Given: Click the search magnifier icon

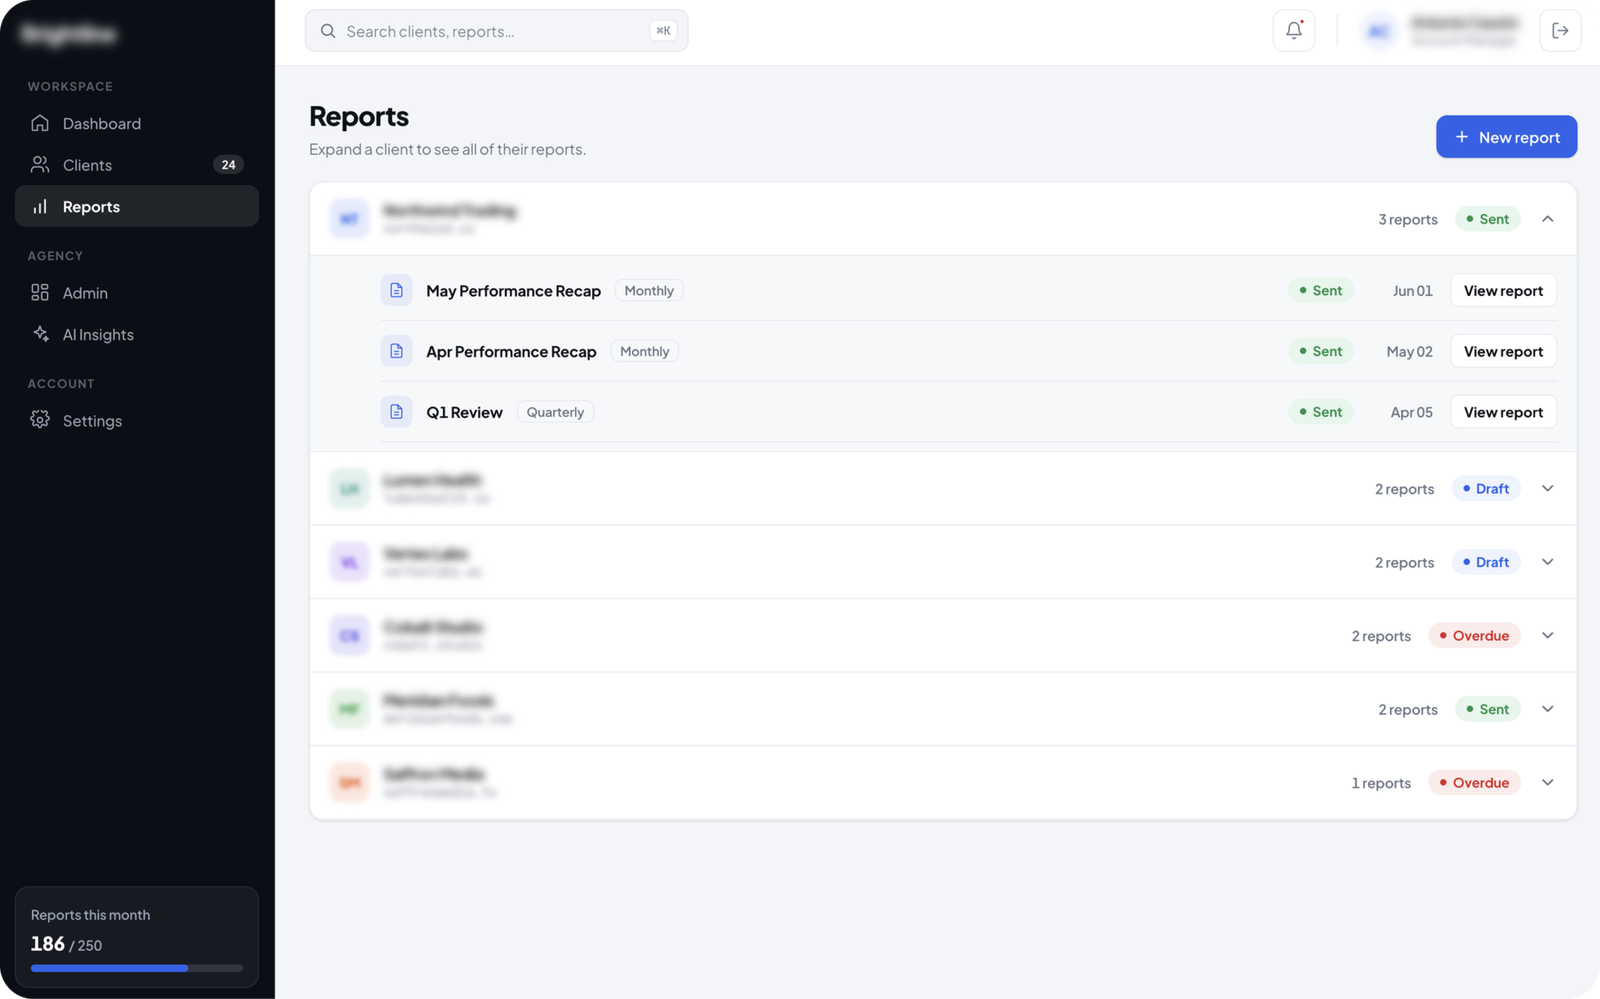Looking at the screenshot, I should [x=328, y=31].
